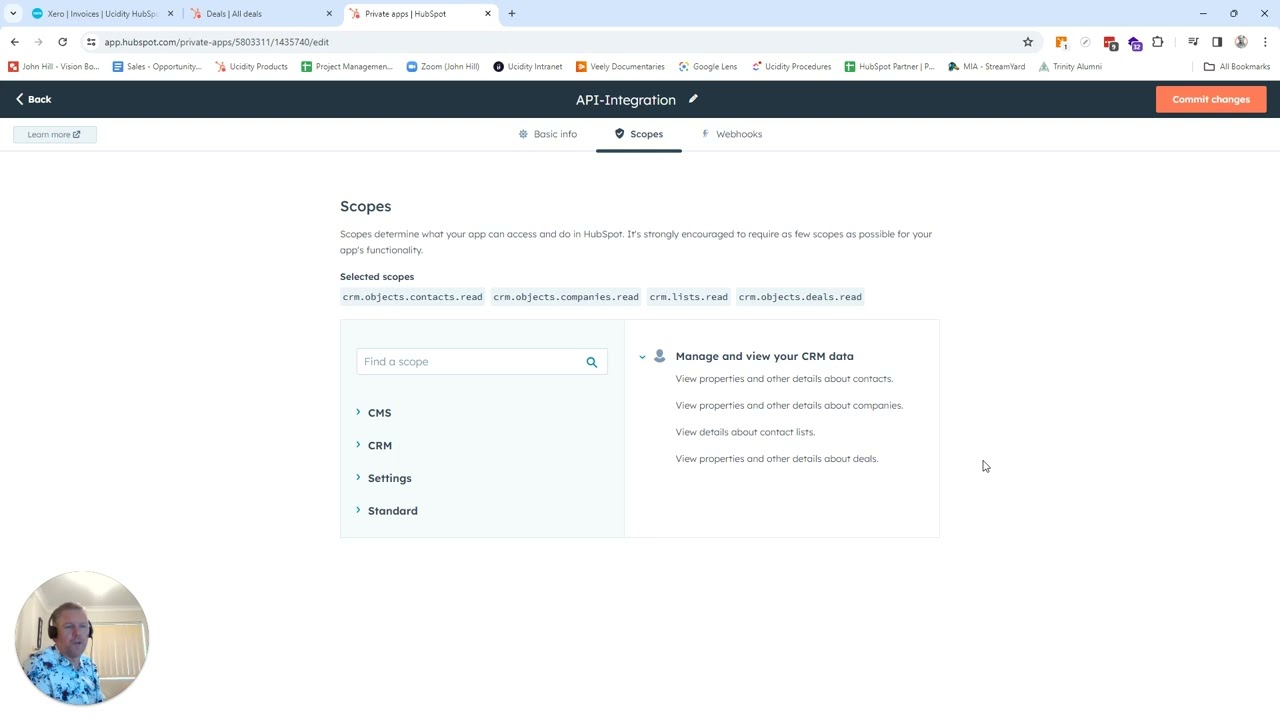1280x720 pixels.
Task: Open the MIA - StreamYard bookmark
Action: pos(987,67)
